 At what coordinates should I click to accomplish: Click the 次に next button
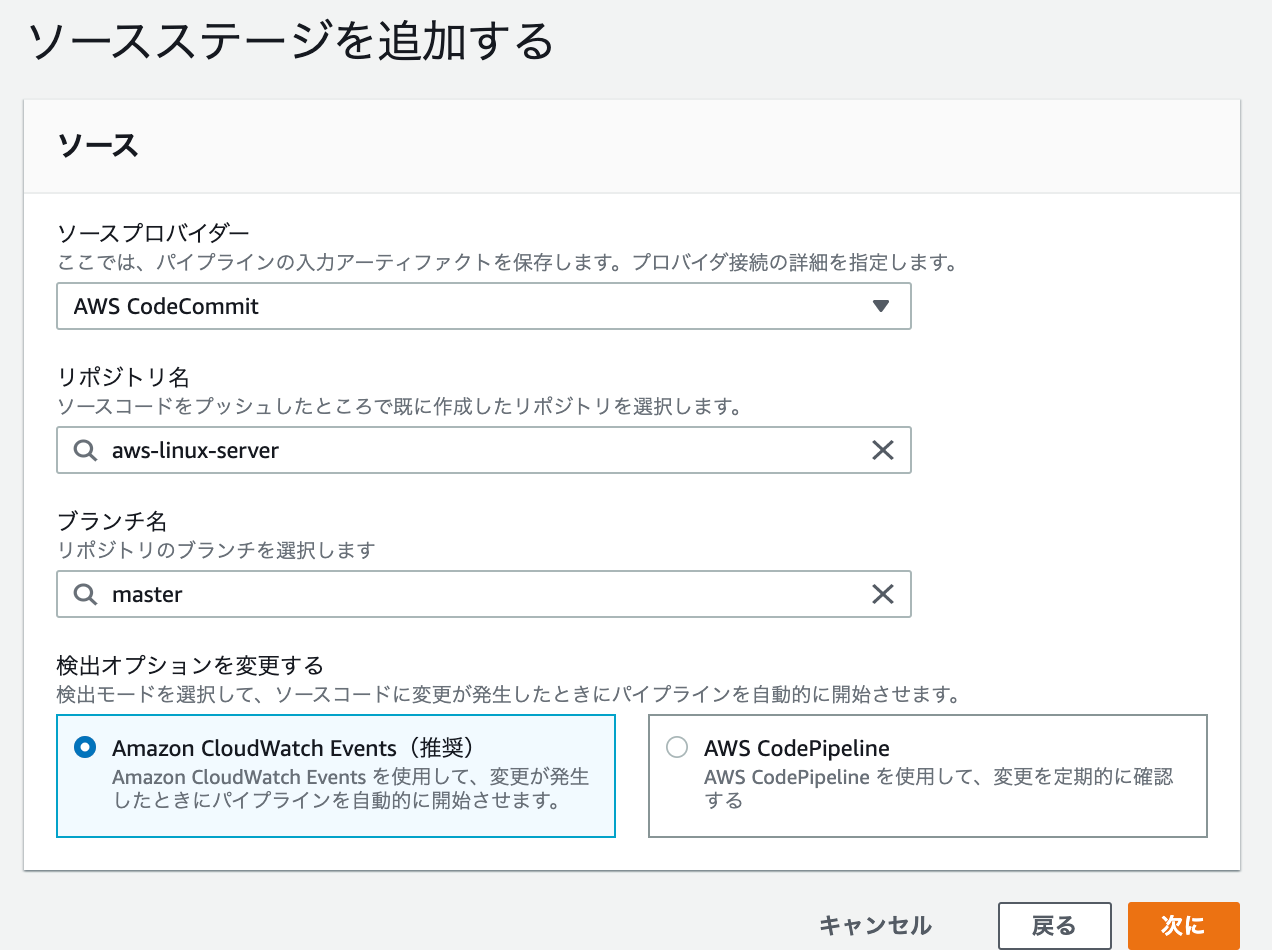[x=1183, y=925]
